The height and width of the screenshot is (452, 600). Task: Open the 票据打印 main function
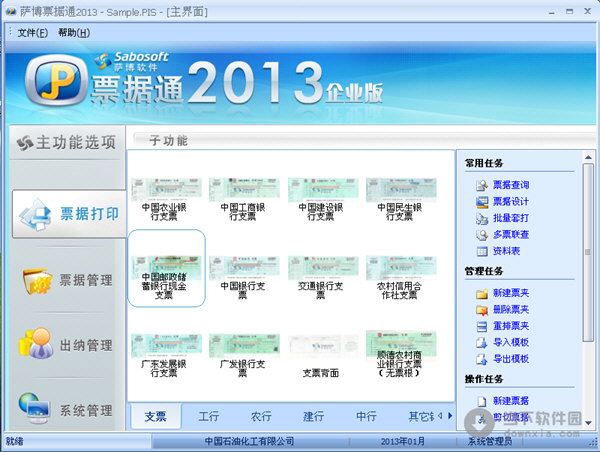click(69, 214)
